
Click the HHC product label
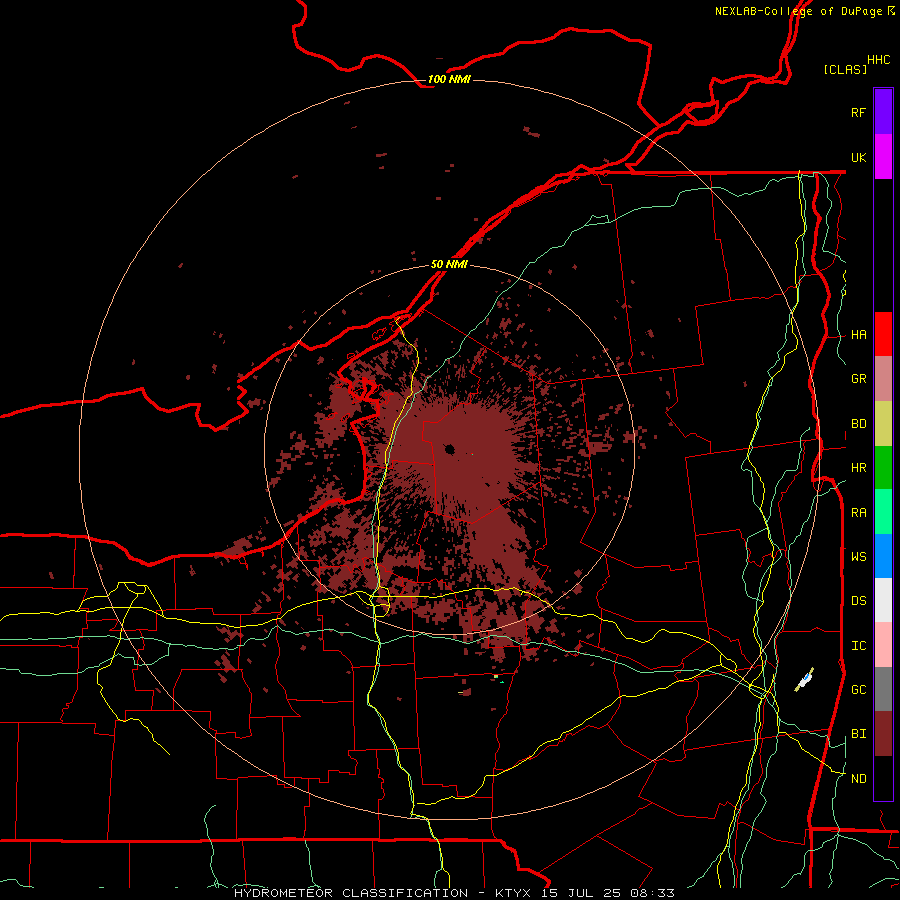click(x=878, y=60)
